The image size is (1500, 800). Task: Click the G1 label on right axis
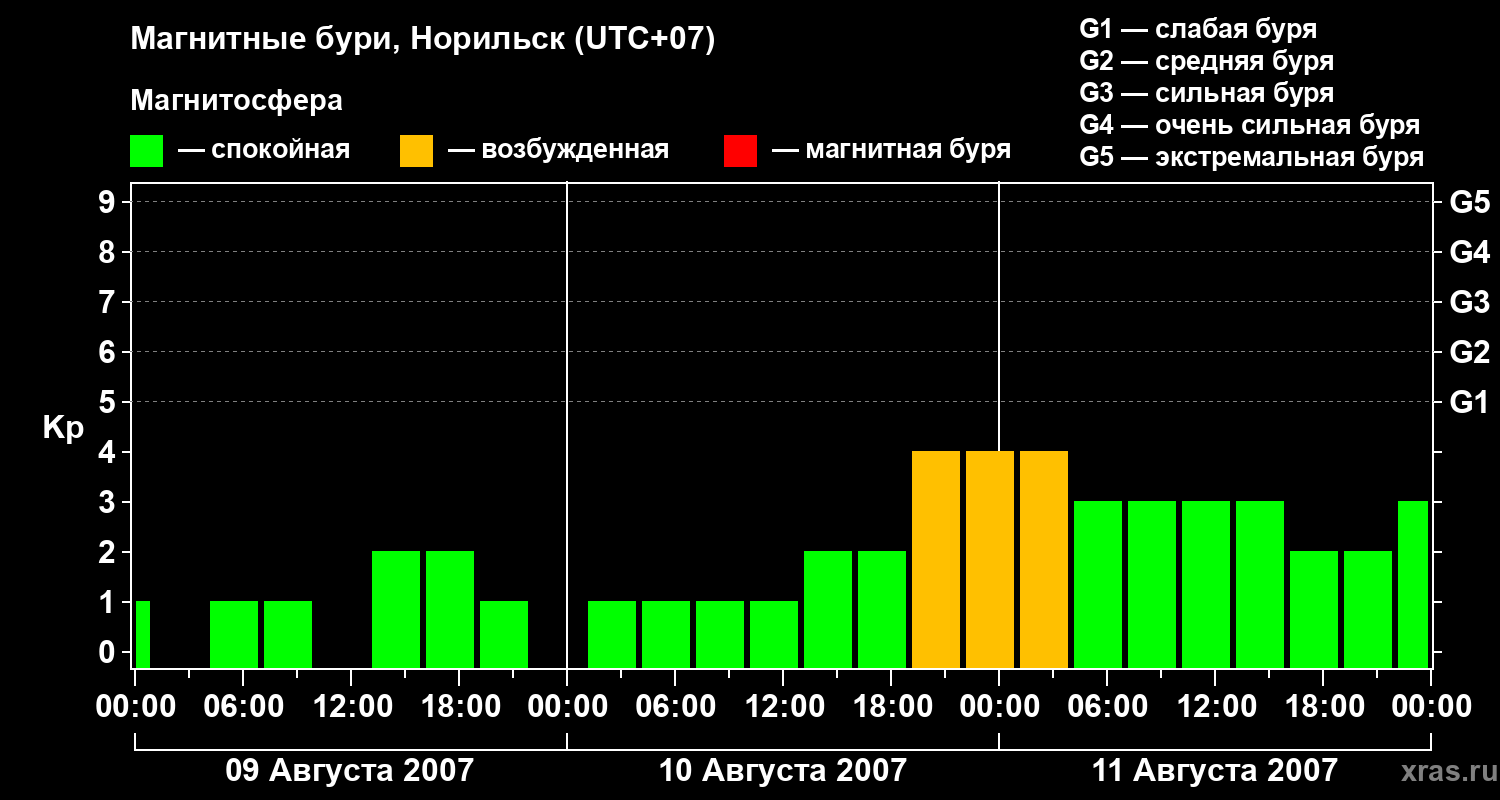(1469, 402)
